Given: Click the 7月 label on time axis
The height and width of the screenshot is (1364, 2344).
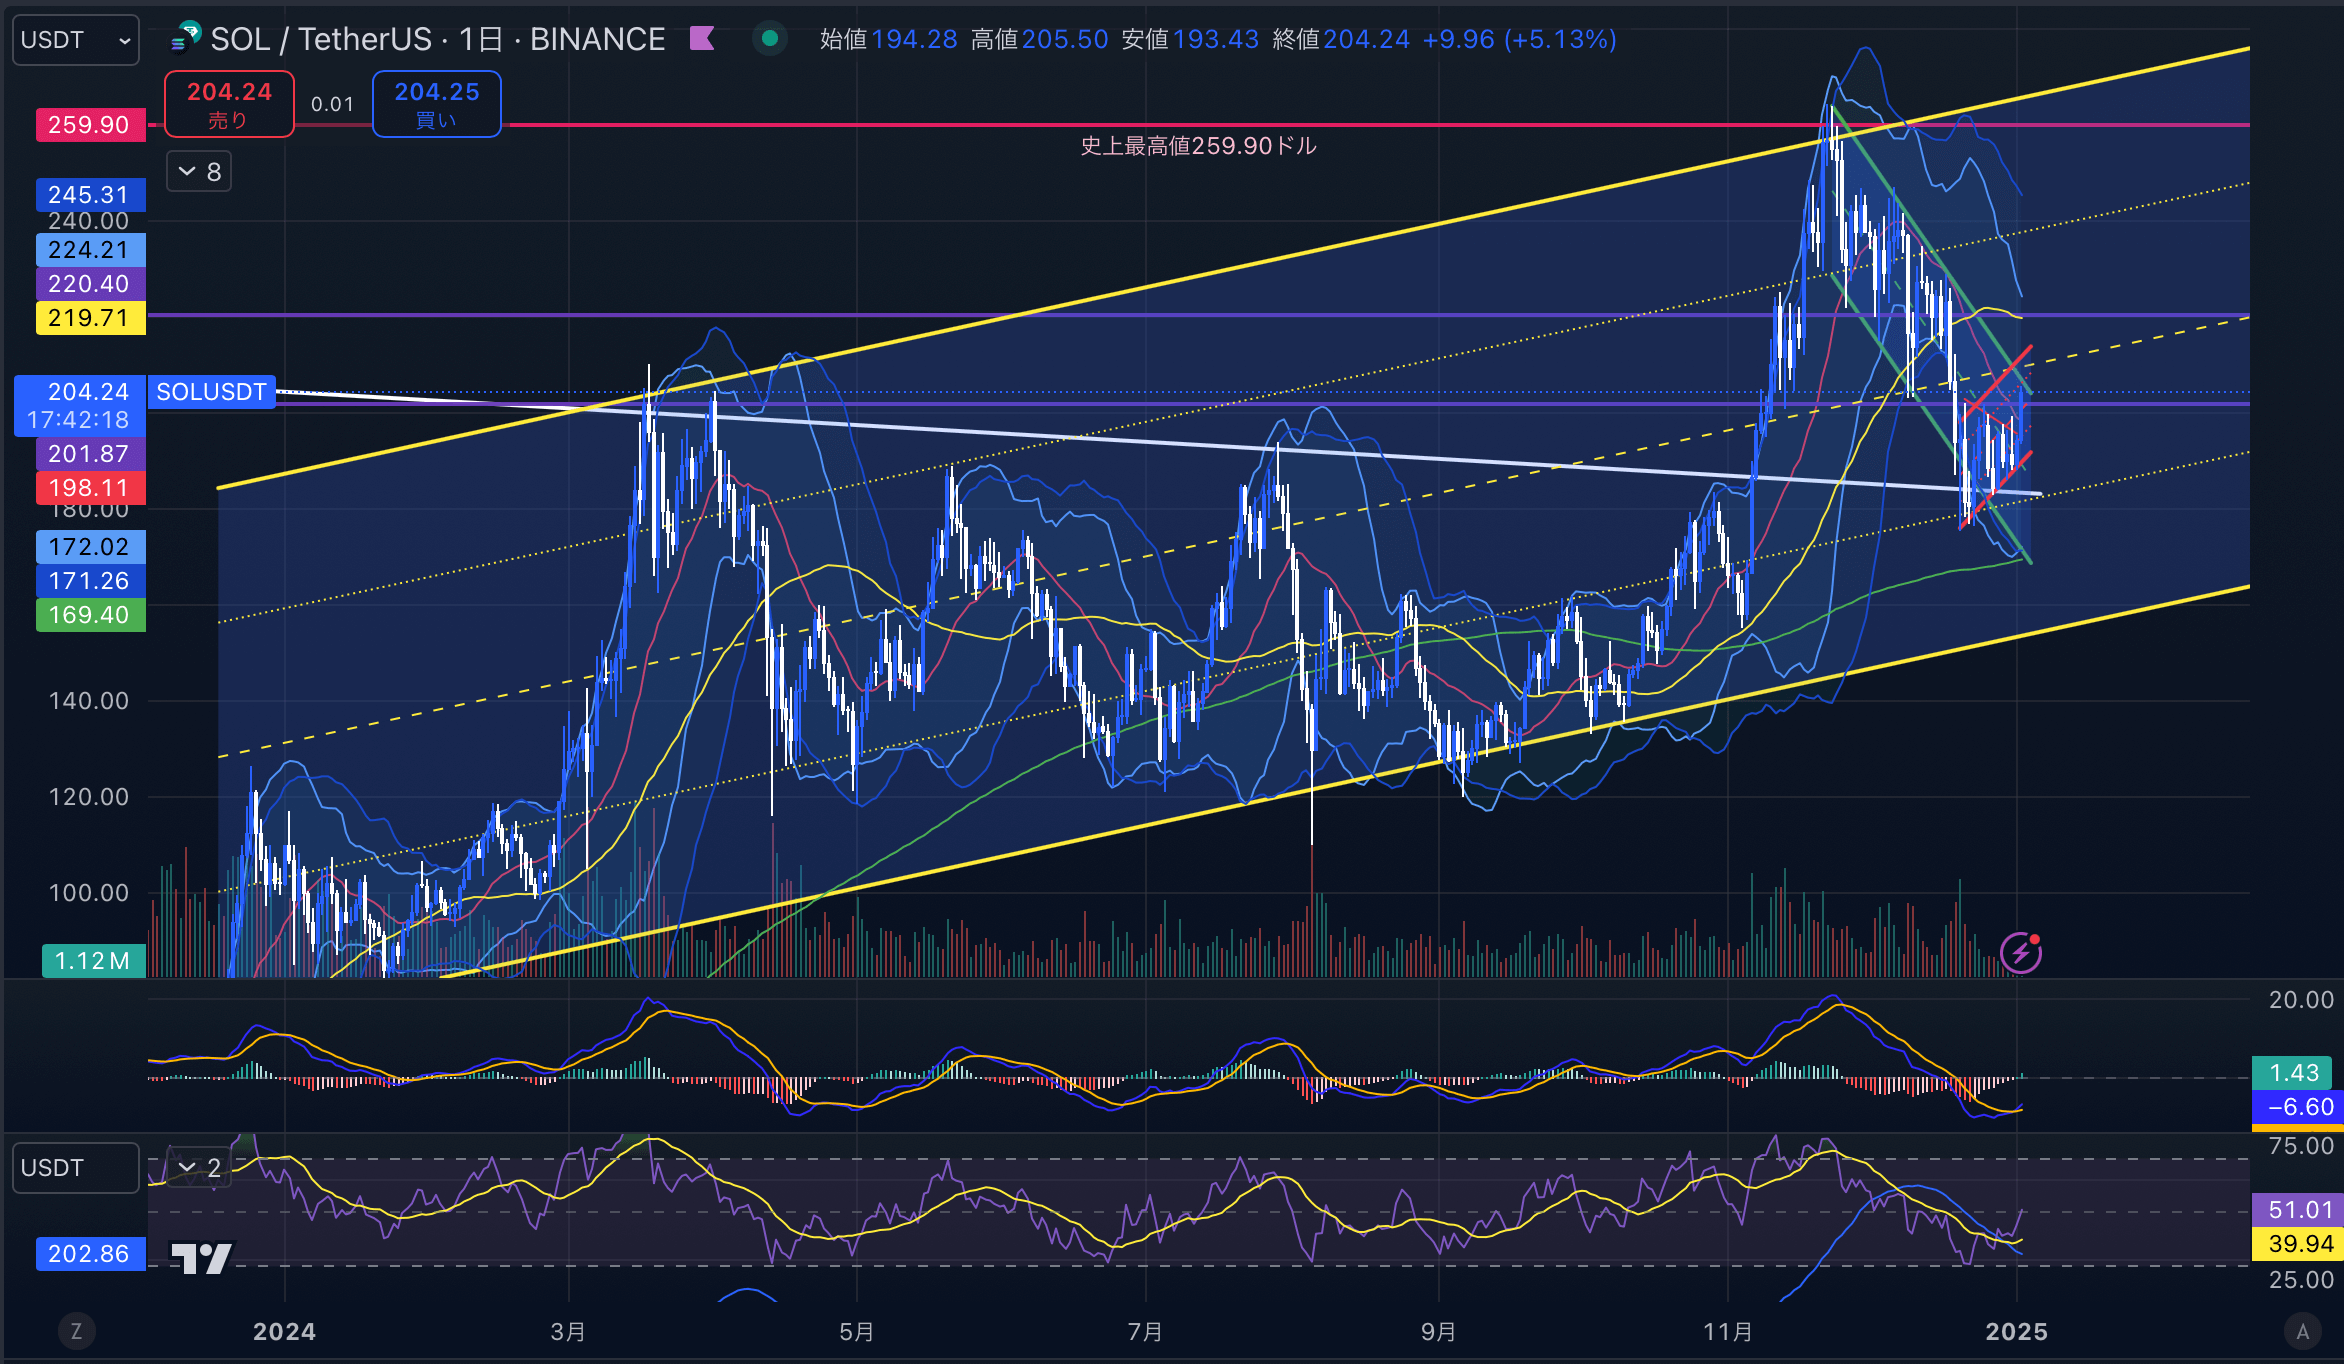Looking at the screenshot, I should pos(1145,1331).
